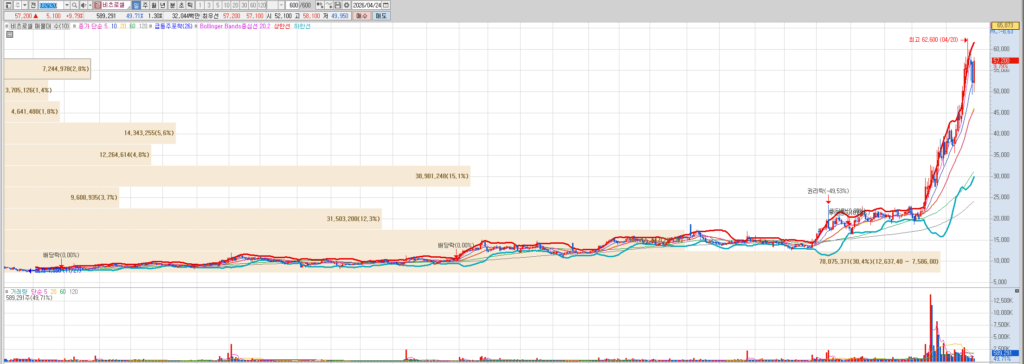Click the volume profile bar 31,503,200(12.3%)

click(193, 218)
